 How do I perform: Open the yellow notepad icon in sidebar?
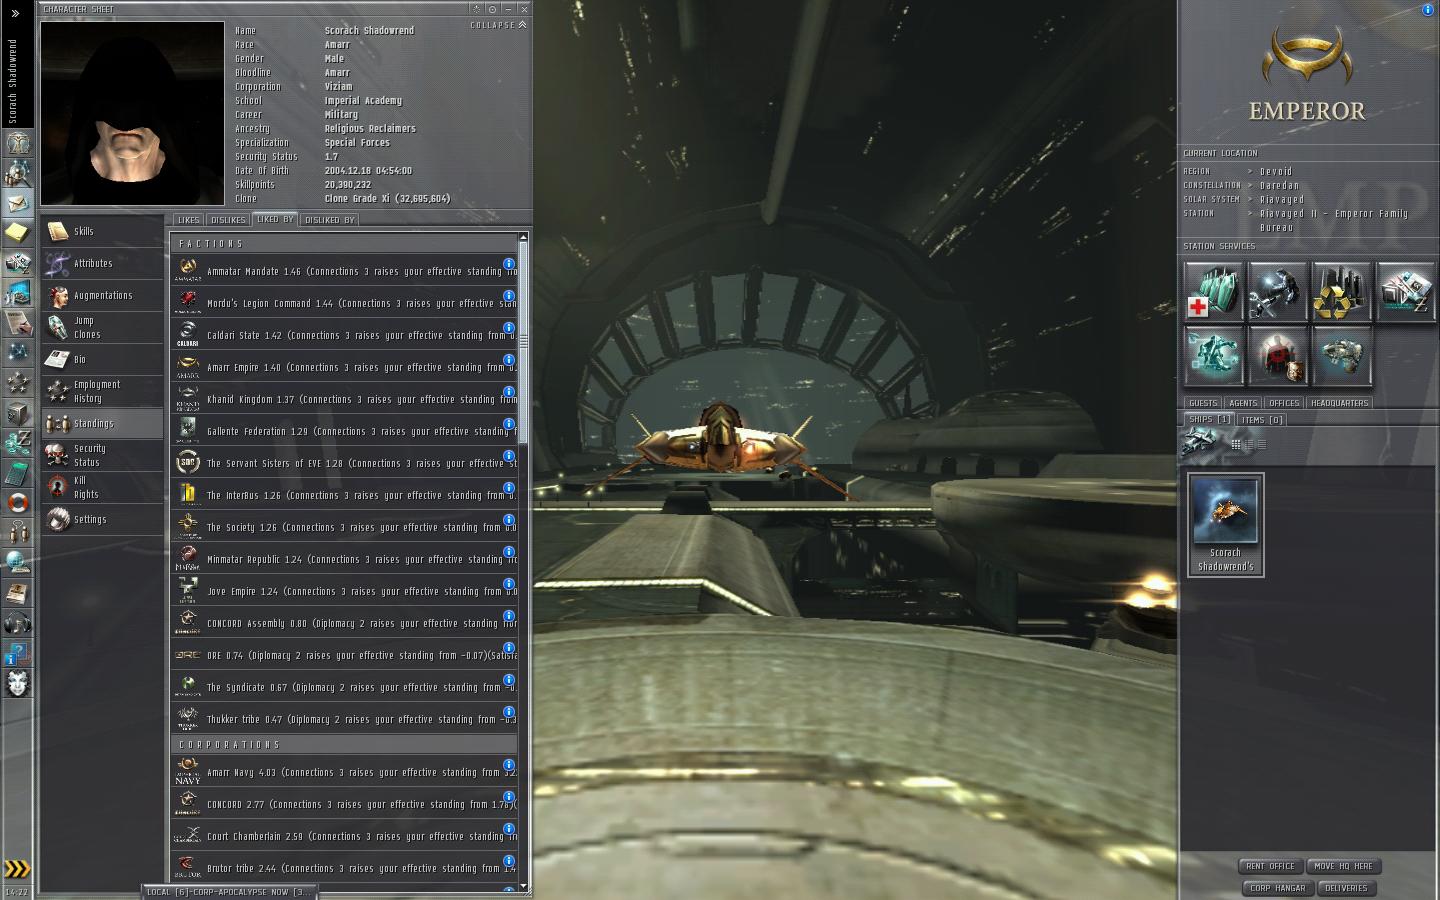[x=18, y=233]
